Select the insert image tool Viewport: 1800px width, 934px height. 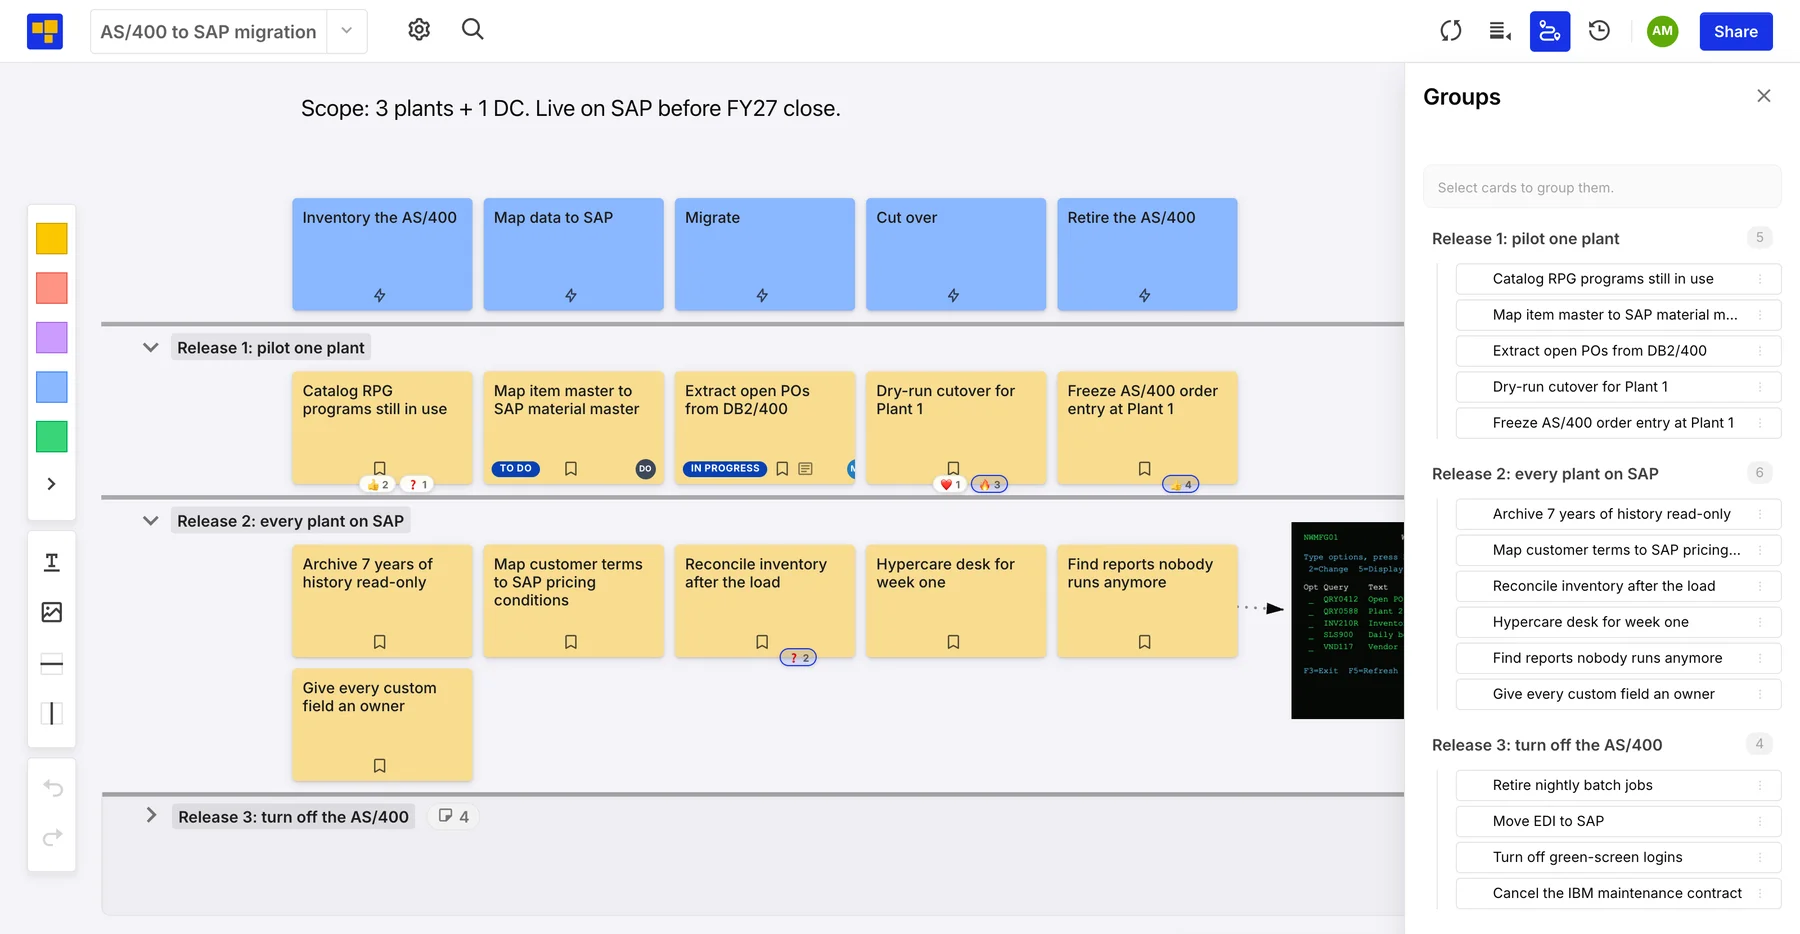(52, 612)
